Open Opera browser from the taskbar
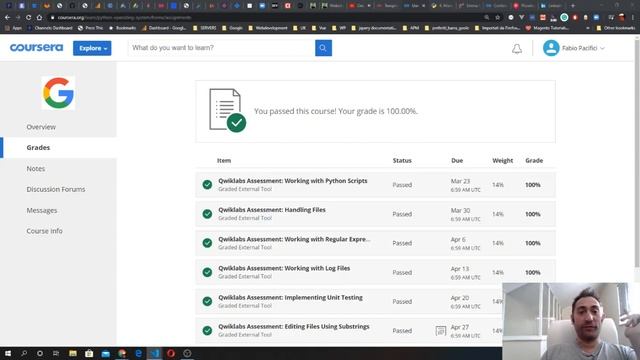The width and height of the screenshot is (640, 360). (171, 353)
